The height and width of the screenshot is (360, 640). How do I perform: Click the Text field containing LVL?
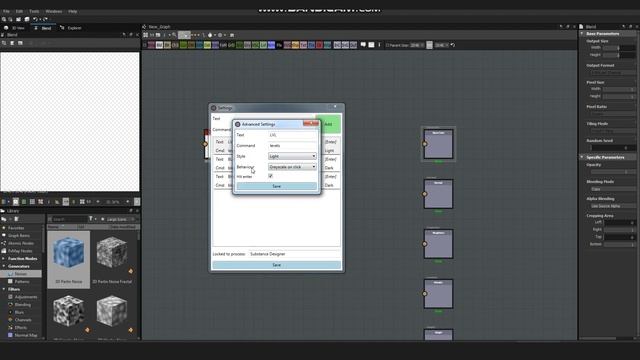[292, 135]
